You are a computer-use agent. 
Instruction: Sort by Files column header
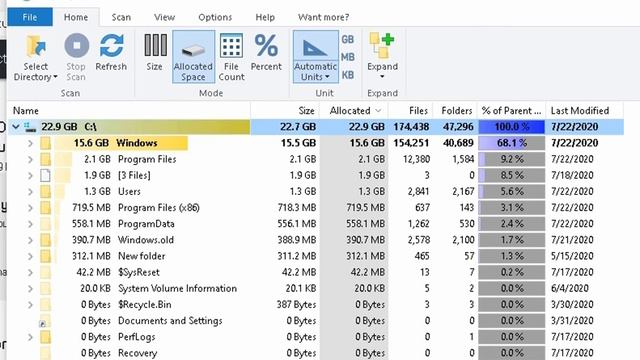point(410,111)
